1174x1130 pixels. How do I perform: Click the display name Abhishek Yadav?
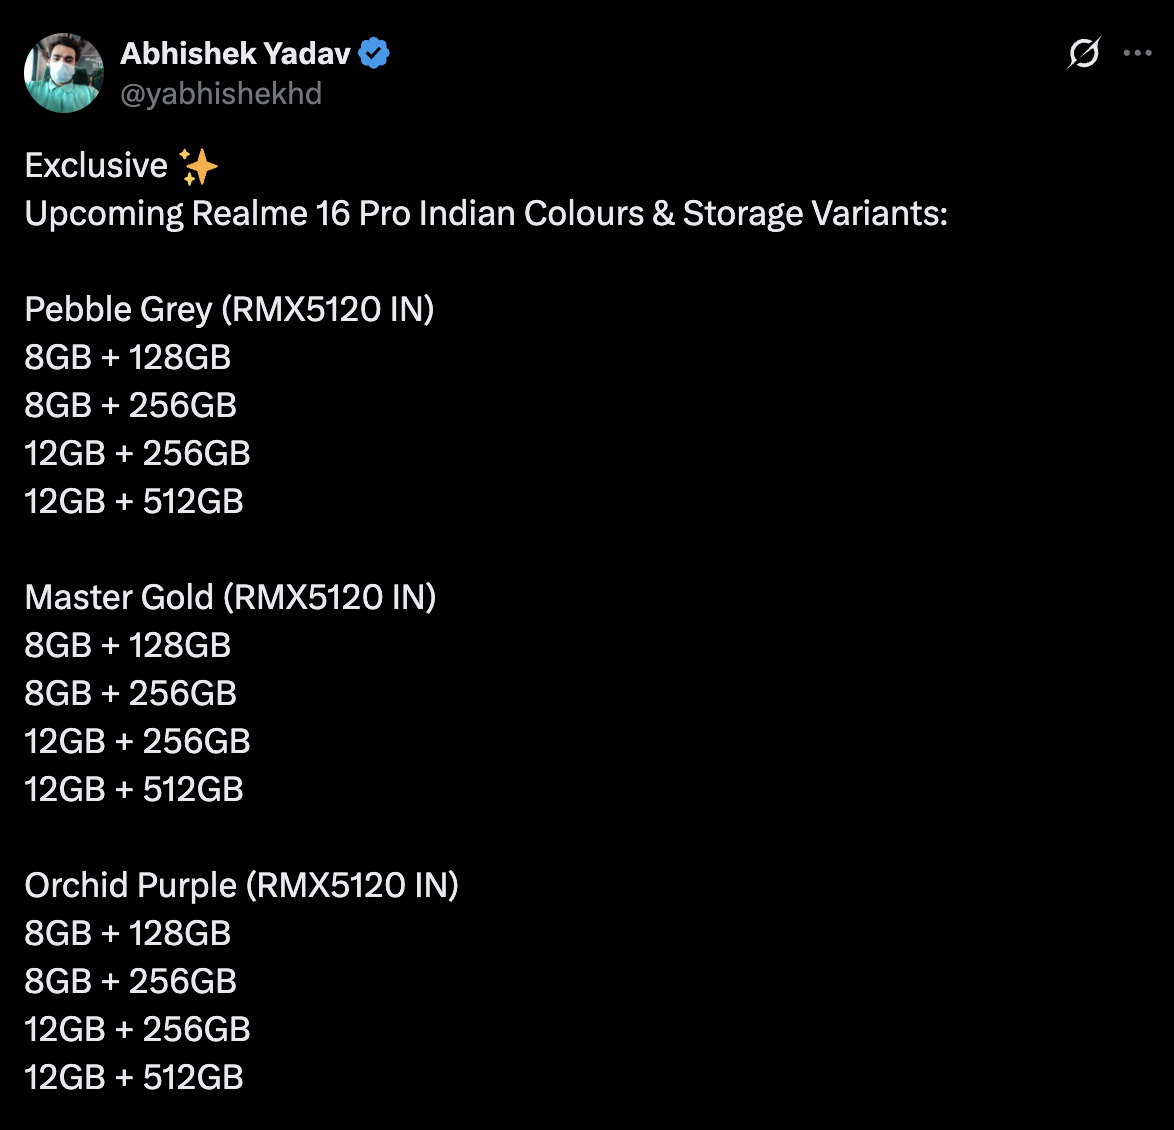(237, 54)
